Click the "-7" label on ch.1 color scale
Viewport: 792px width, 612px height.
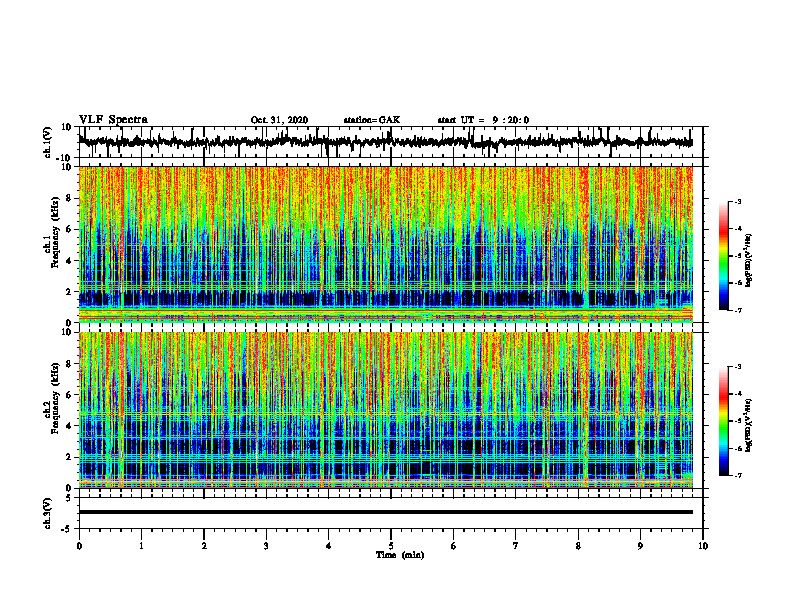(737, 310)
